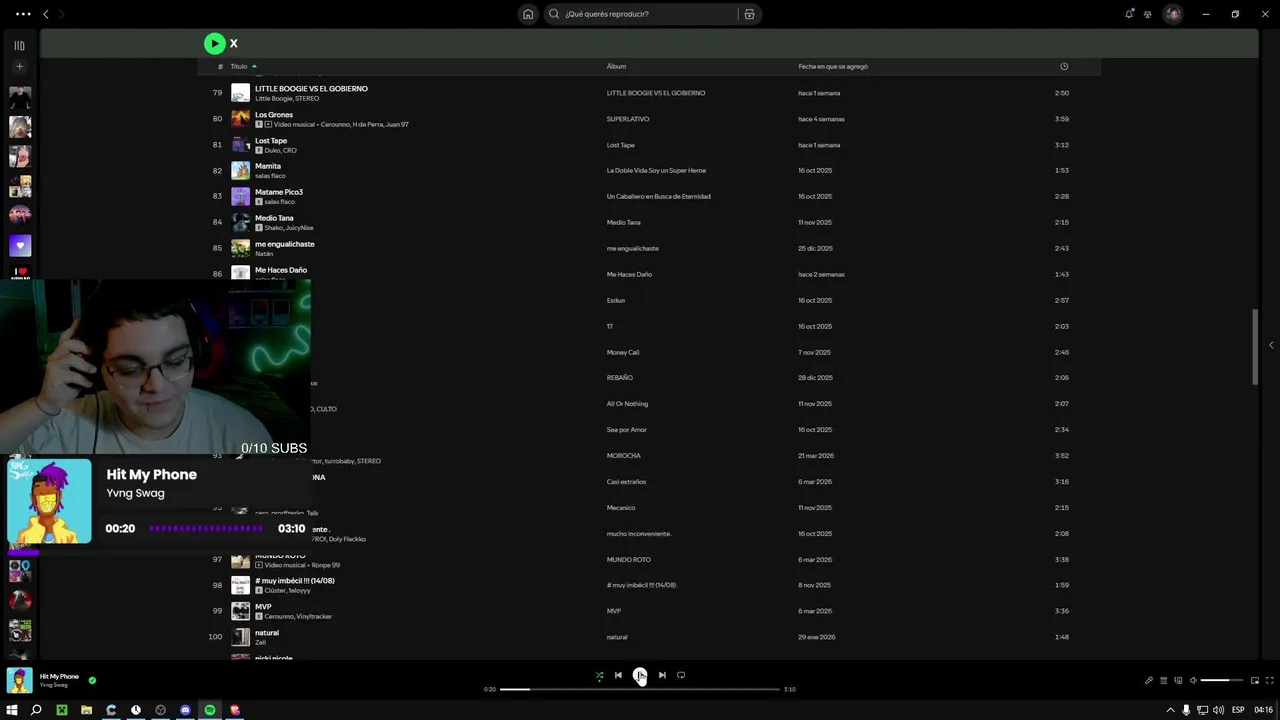Pause playback with the center player button
1280x720 pixels.
click(640, 675)
